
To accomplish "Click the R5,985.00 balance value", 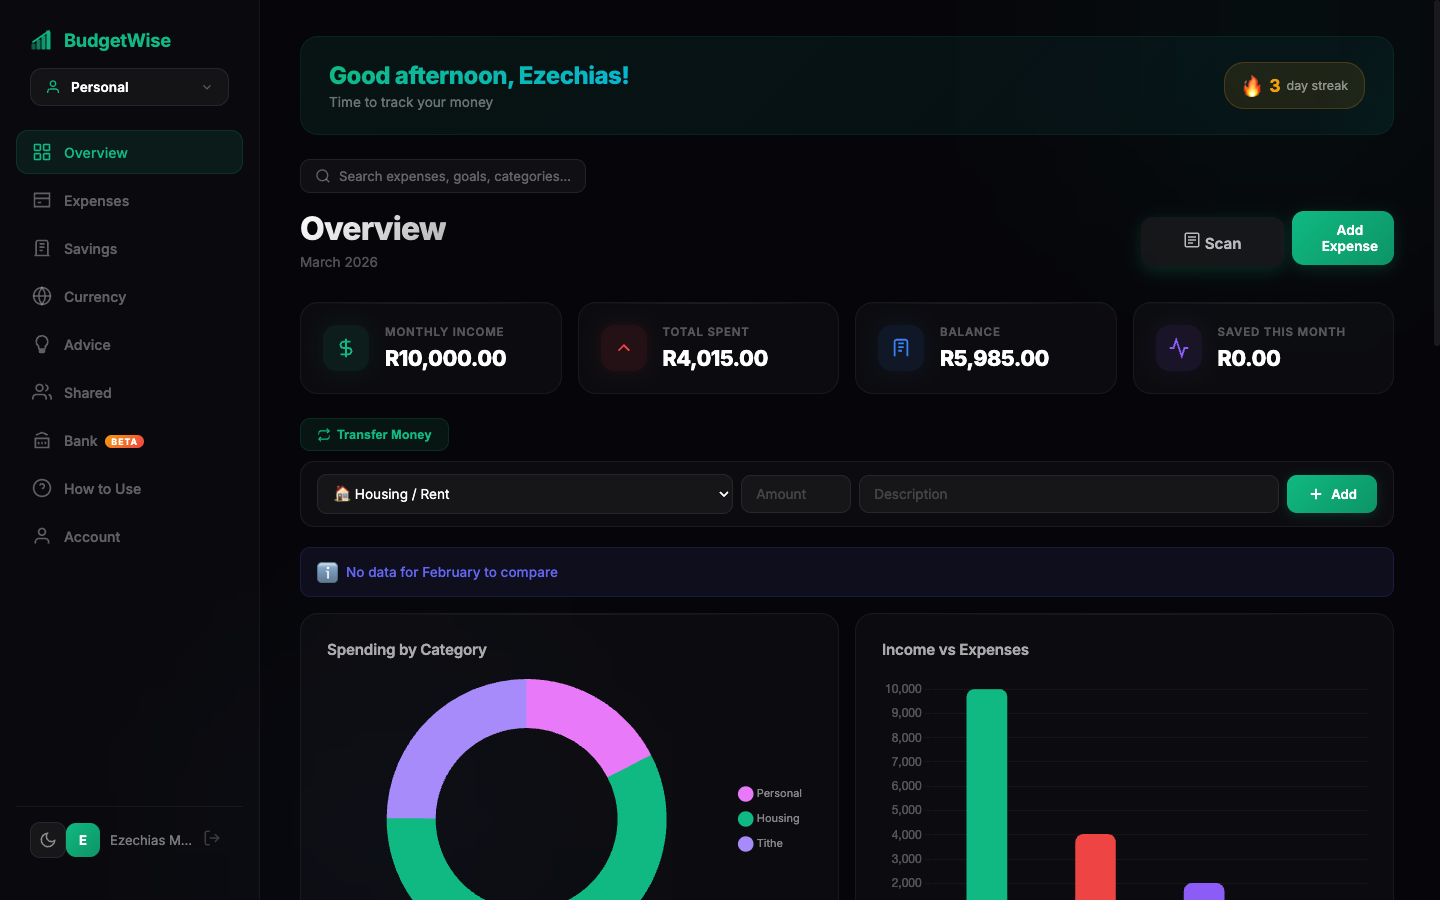I will click(994, 358).
